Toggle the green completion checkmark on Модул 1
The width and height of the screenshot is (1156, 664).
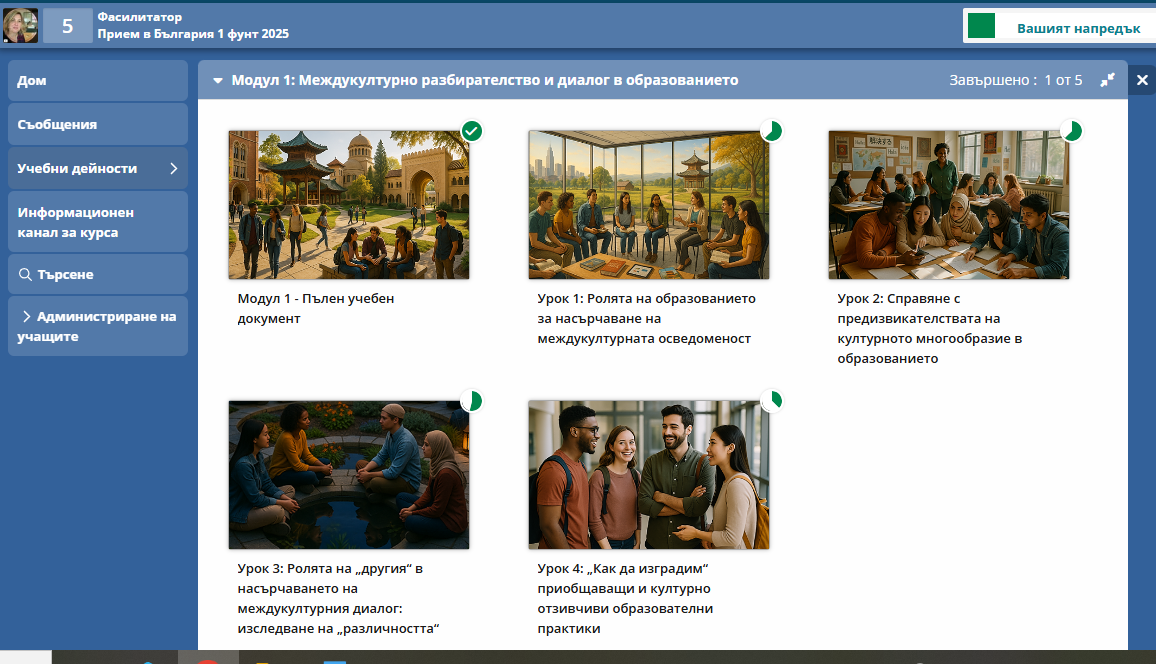point(472,131)
